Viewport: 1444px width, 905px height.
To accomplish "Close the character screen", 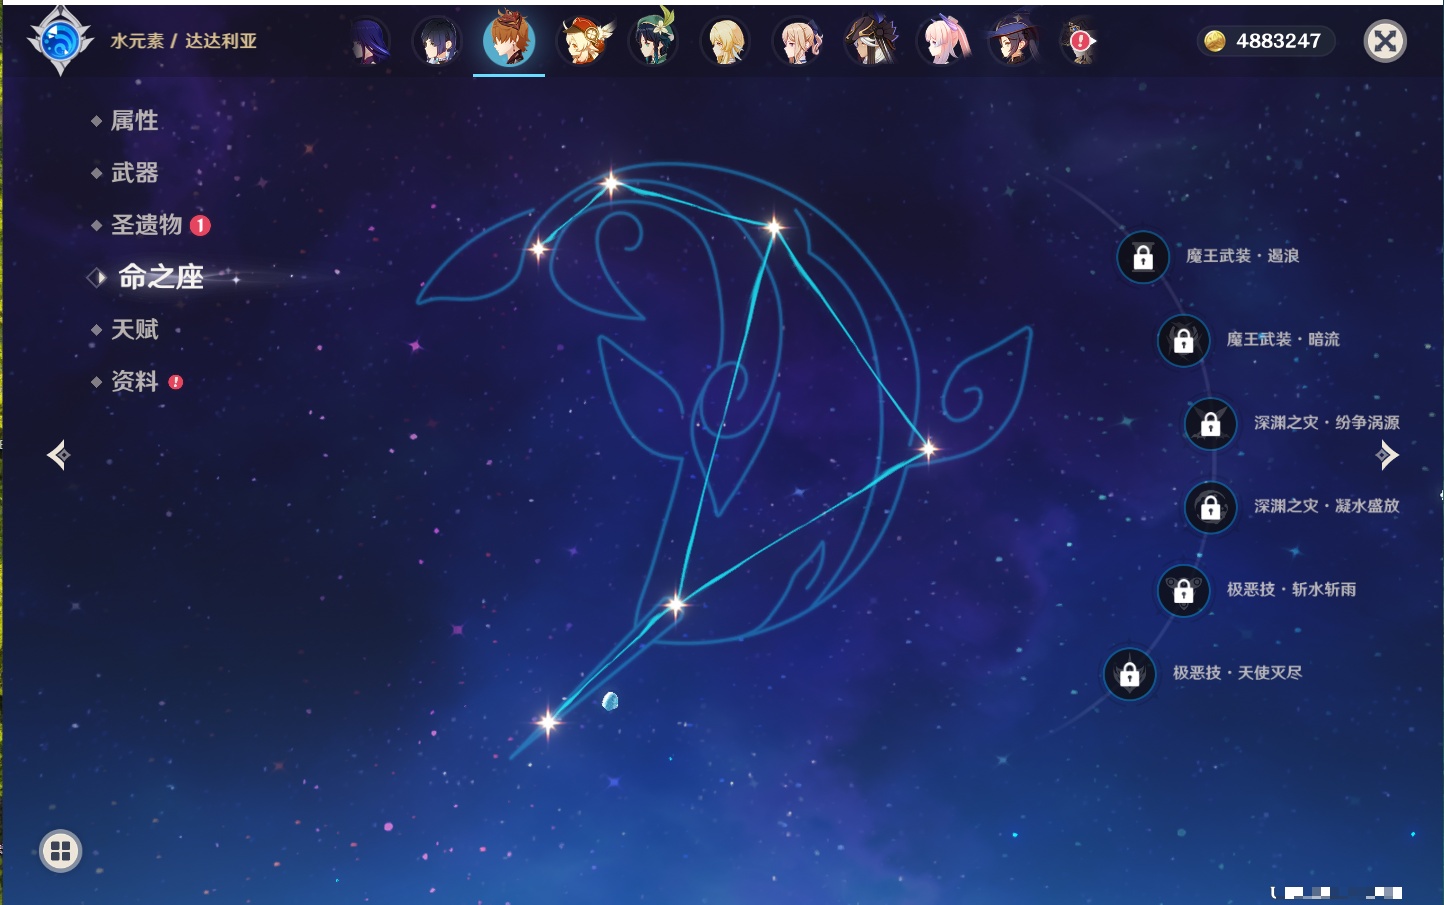I will point(1385,41).
